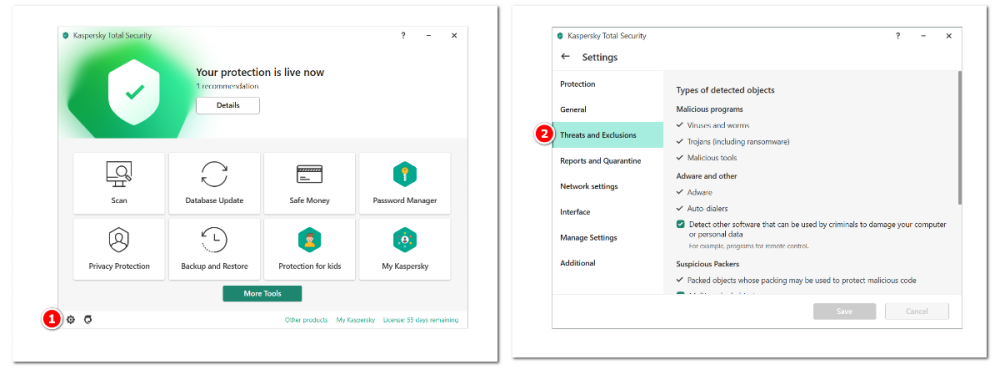Close the main Kaspersky window

(x=454, y=36)
